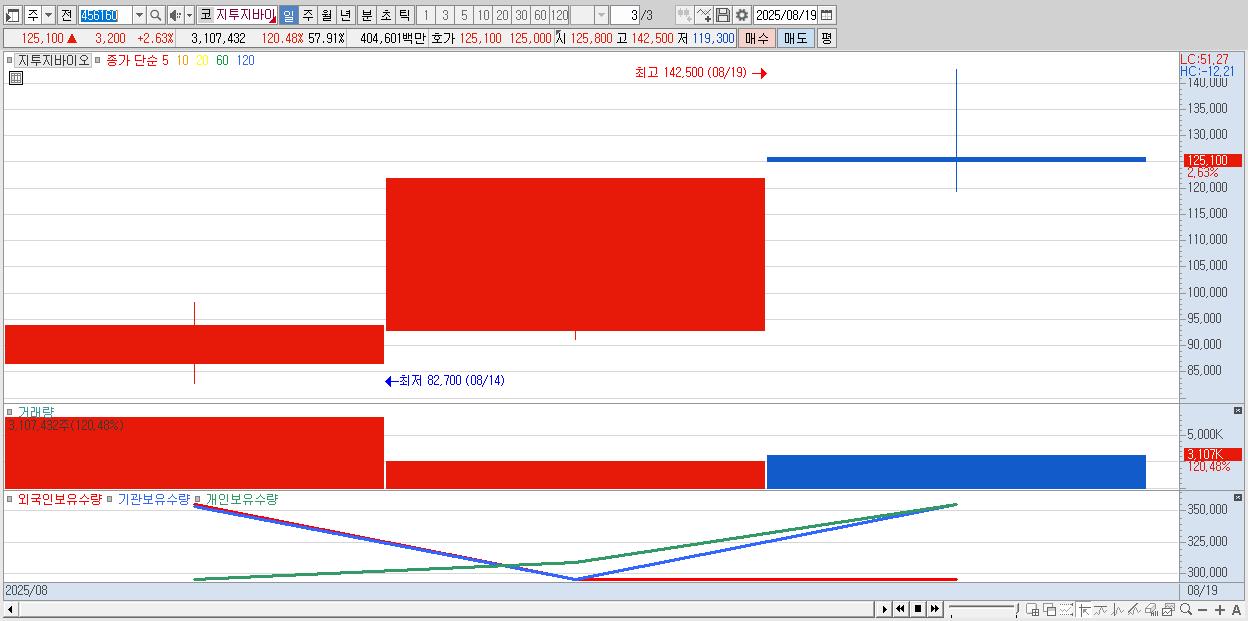Image resolution: width=1248 pixels, height=621 pixels.
Task: Click the 매수 buy button
Action: [x=757, y=38]
